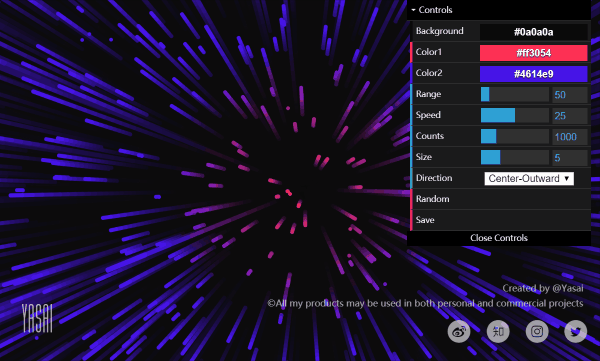Click the copyright notice about personal and commercial projects
The width and height of the screenshot is (600, 361).
point(425,304)
